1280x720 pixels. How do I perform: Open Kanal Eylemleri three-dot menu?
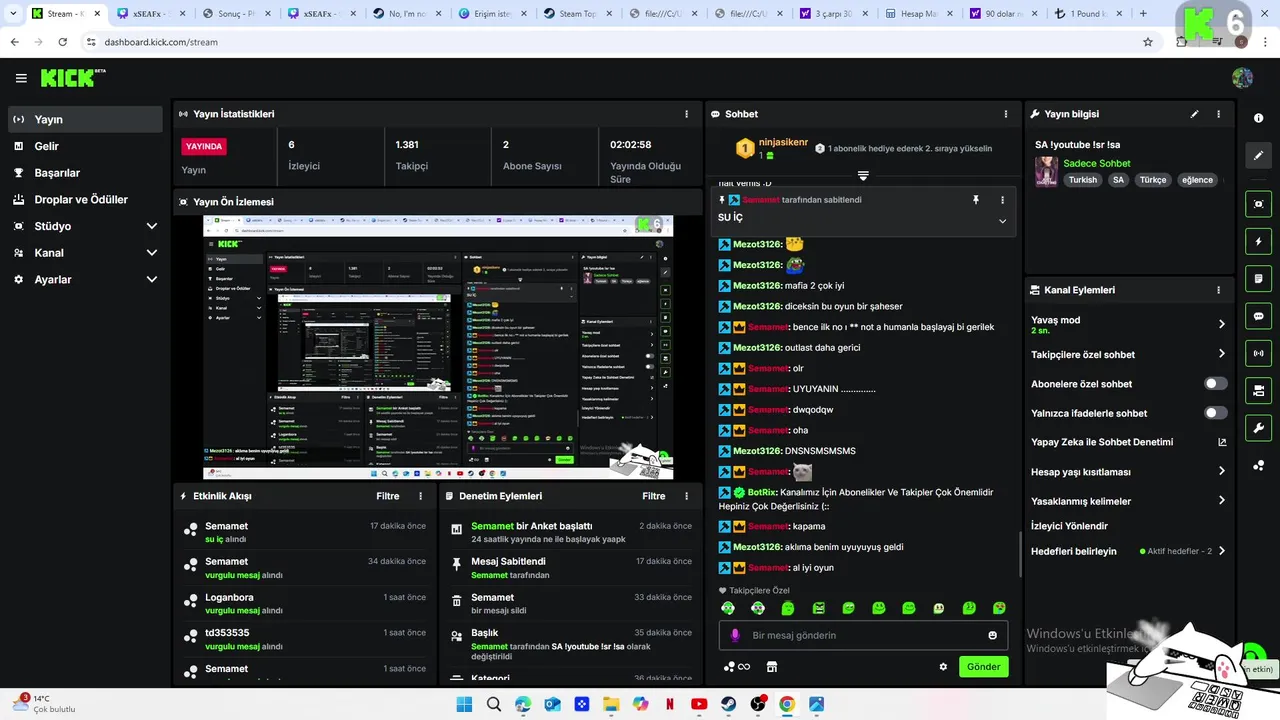[1218, 290]
